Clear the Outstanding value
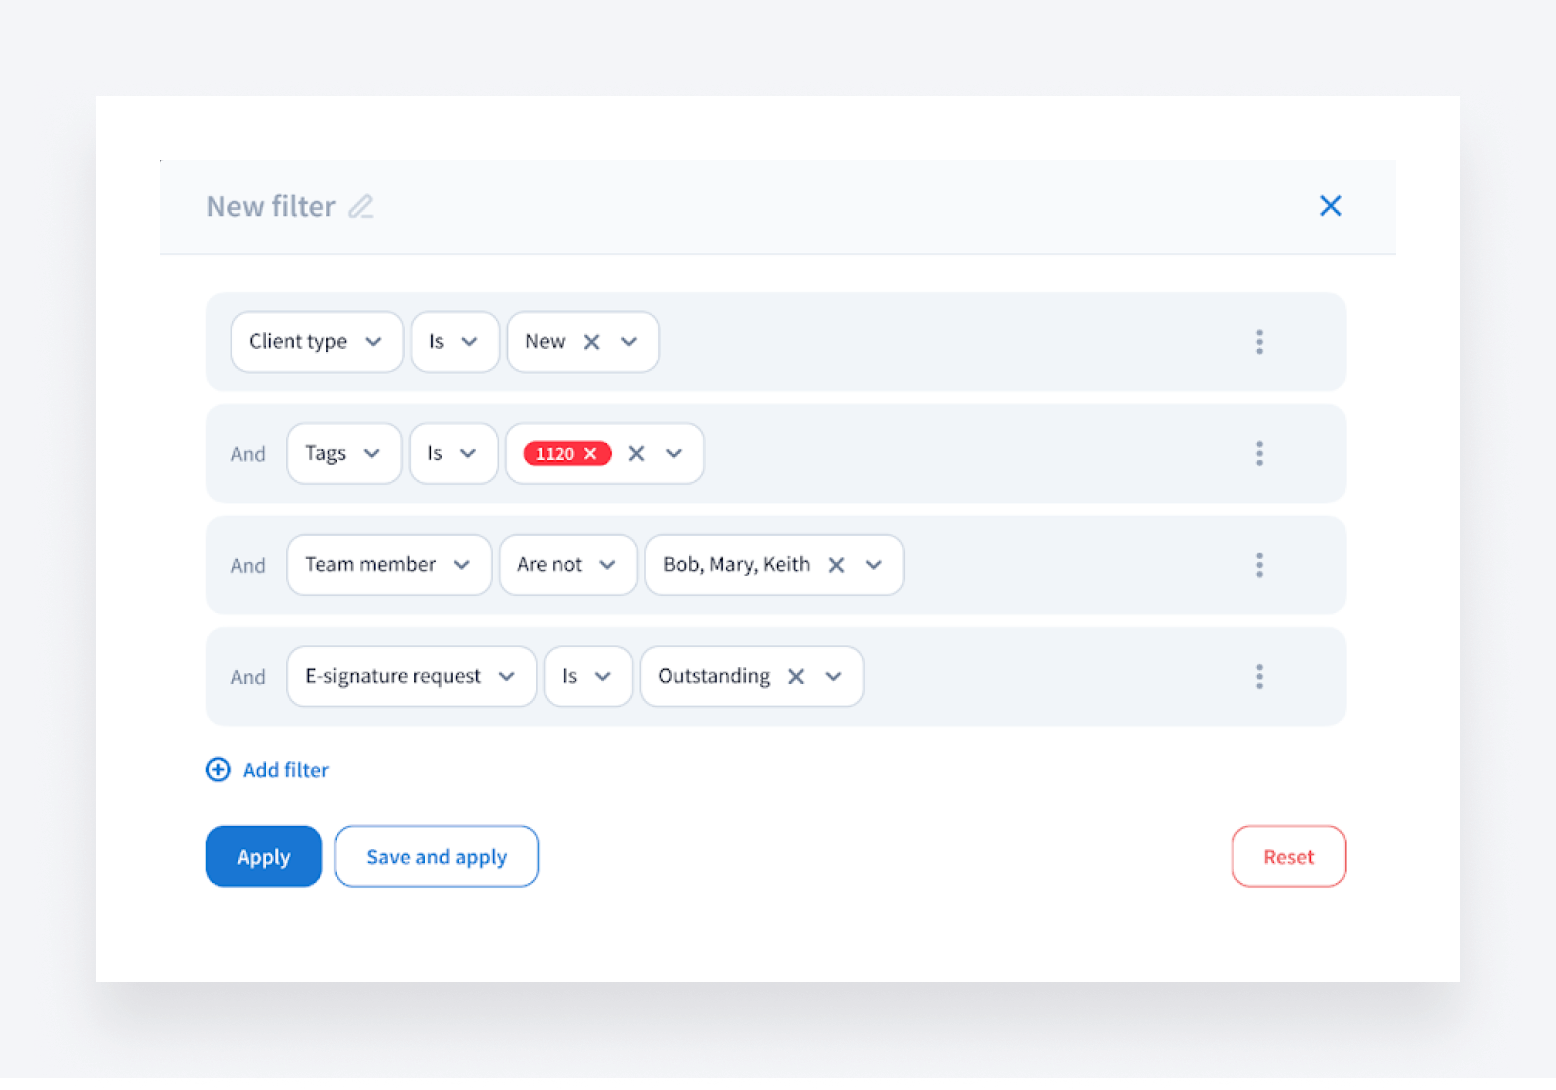This screenshot has width=1556, height=1090. [796, 677]
